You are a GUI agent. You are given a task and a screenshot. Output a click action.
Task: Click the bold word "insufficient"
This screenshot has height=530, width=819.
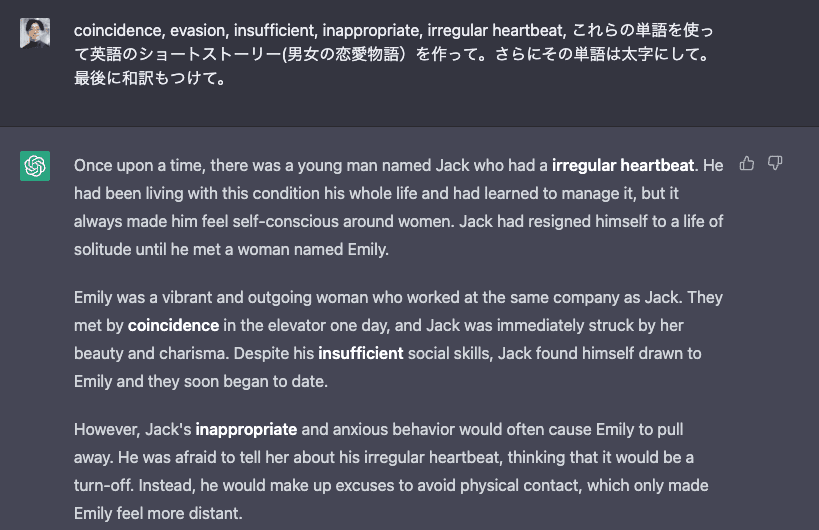(360, 353)
